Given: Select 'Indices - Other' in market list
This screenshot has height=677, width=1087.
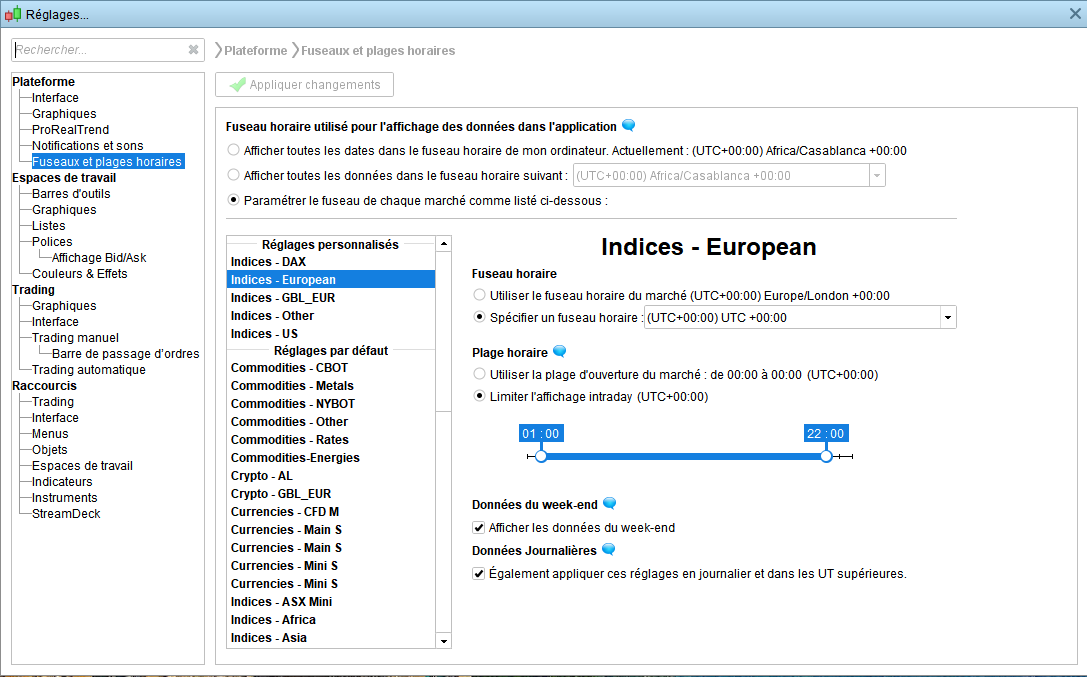Looking at the screenshot, I should click(x=331, y=316).
